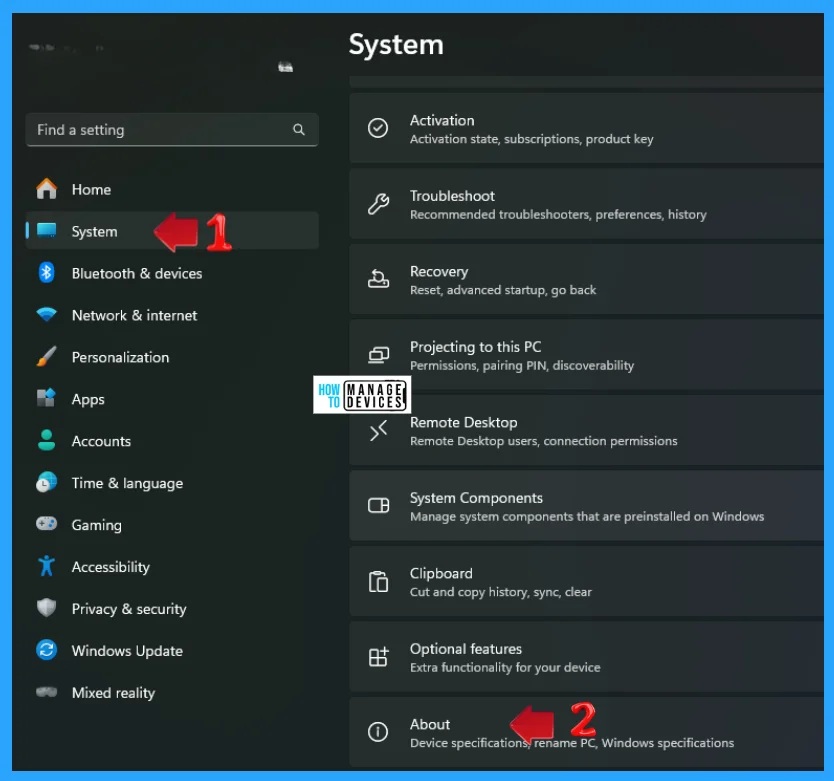Click the Privacy shield icon
This screenshot has height=781, width=834.
pyautogui.click(x=46, y=608)
